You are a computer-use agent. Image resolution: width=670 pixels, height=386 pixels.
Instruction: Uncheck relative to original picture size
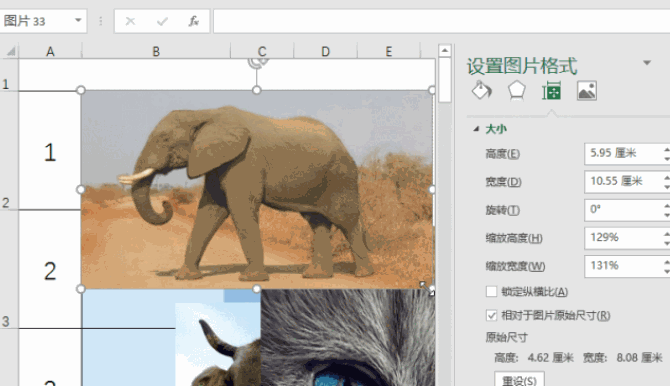pos(491,315)
